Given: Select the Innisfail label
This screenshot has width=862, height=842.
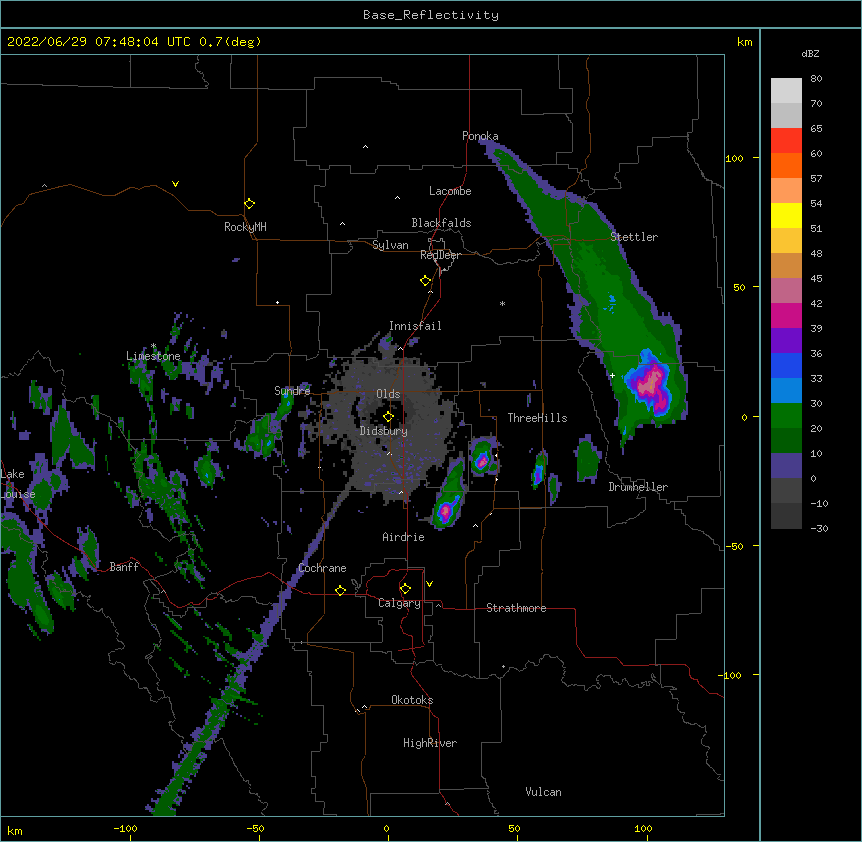Looking at the screenshot, I should click(x=415, y=326).
